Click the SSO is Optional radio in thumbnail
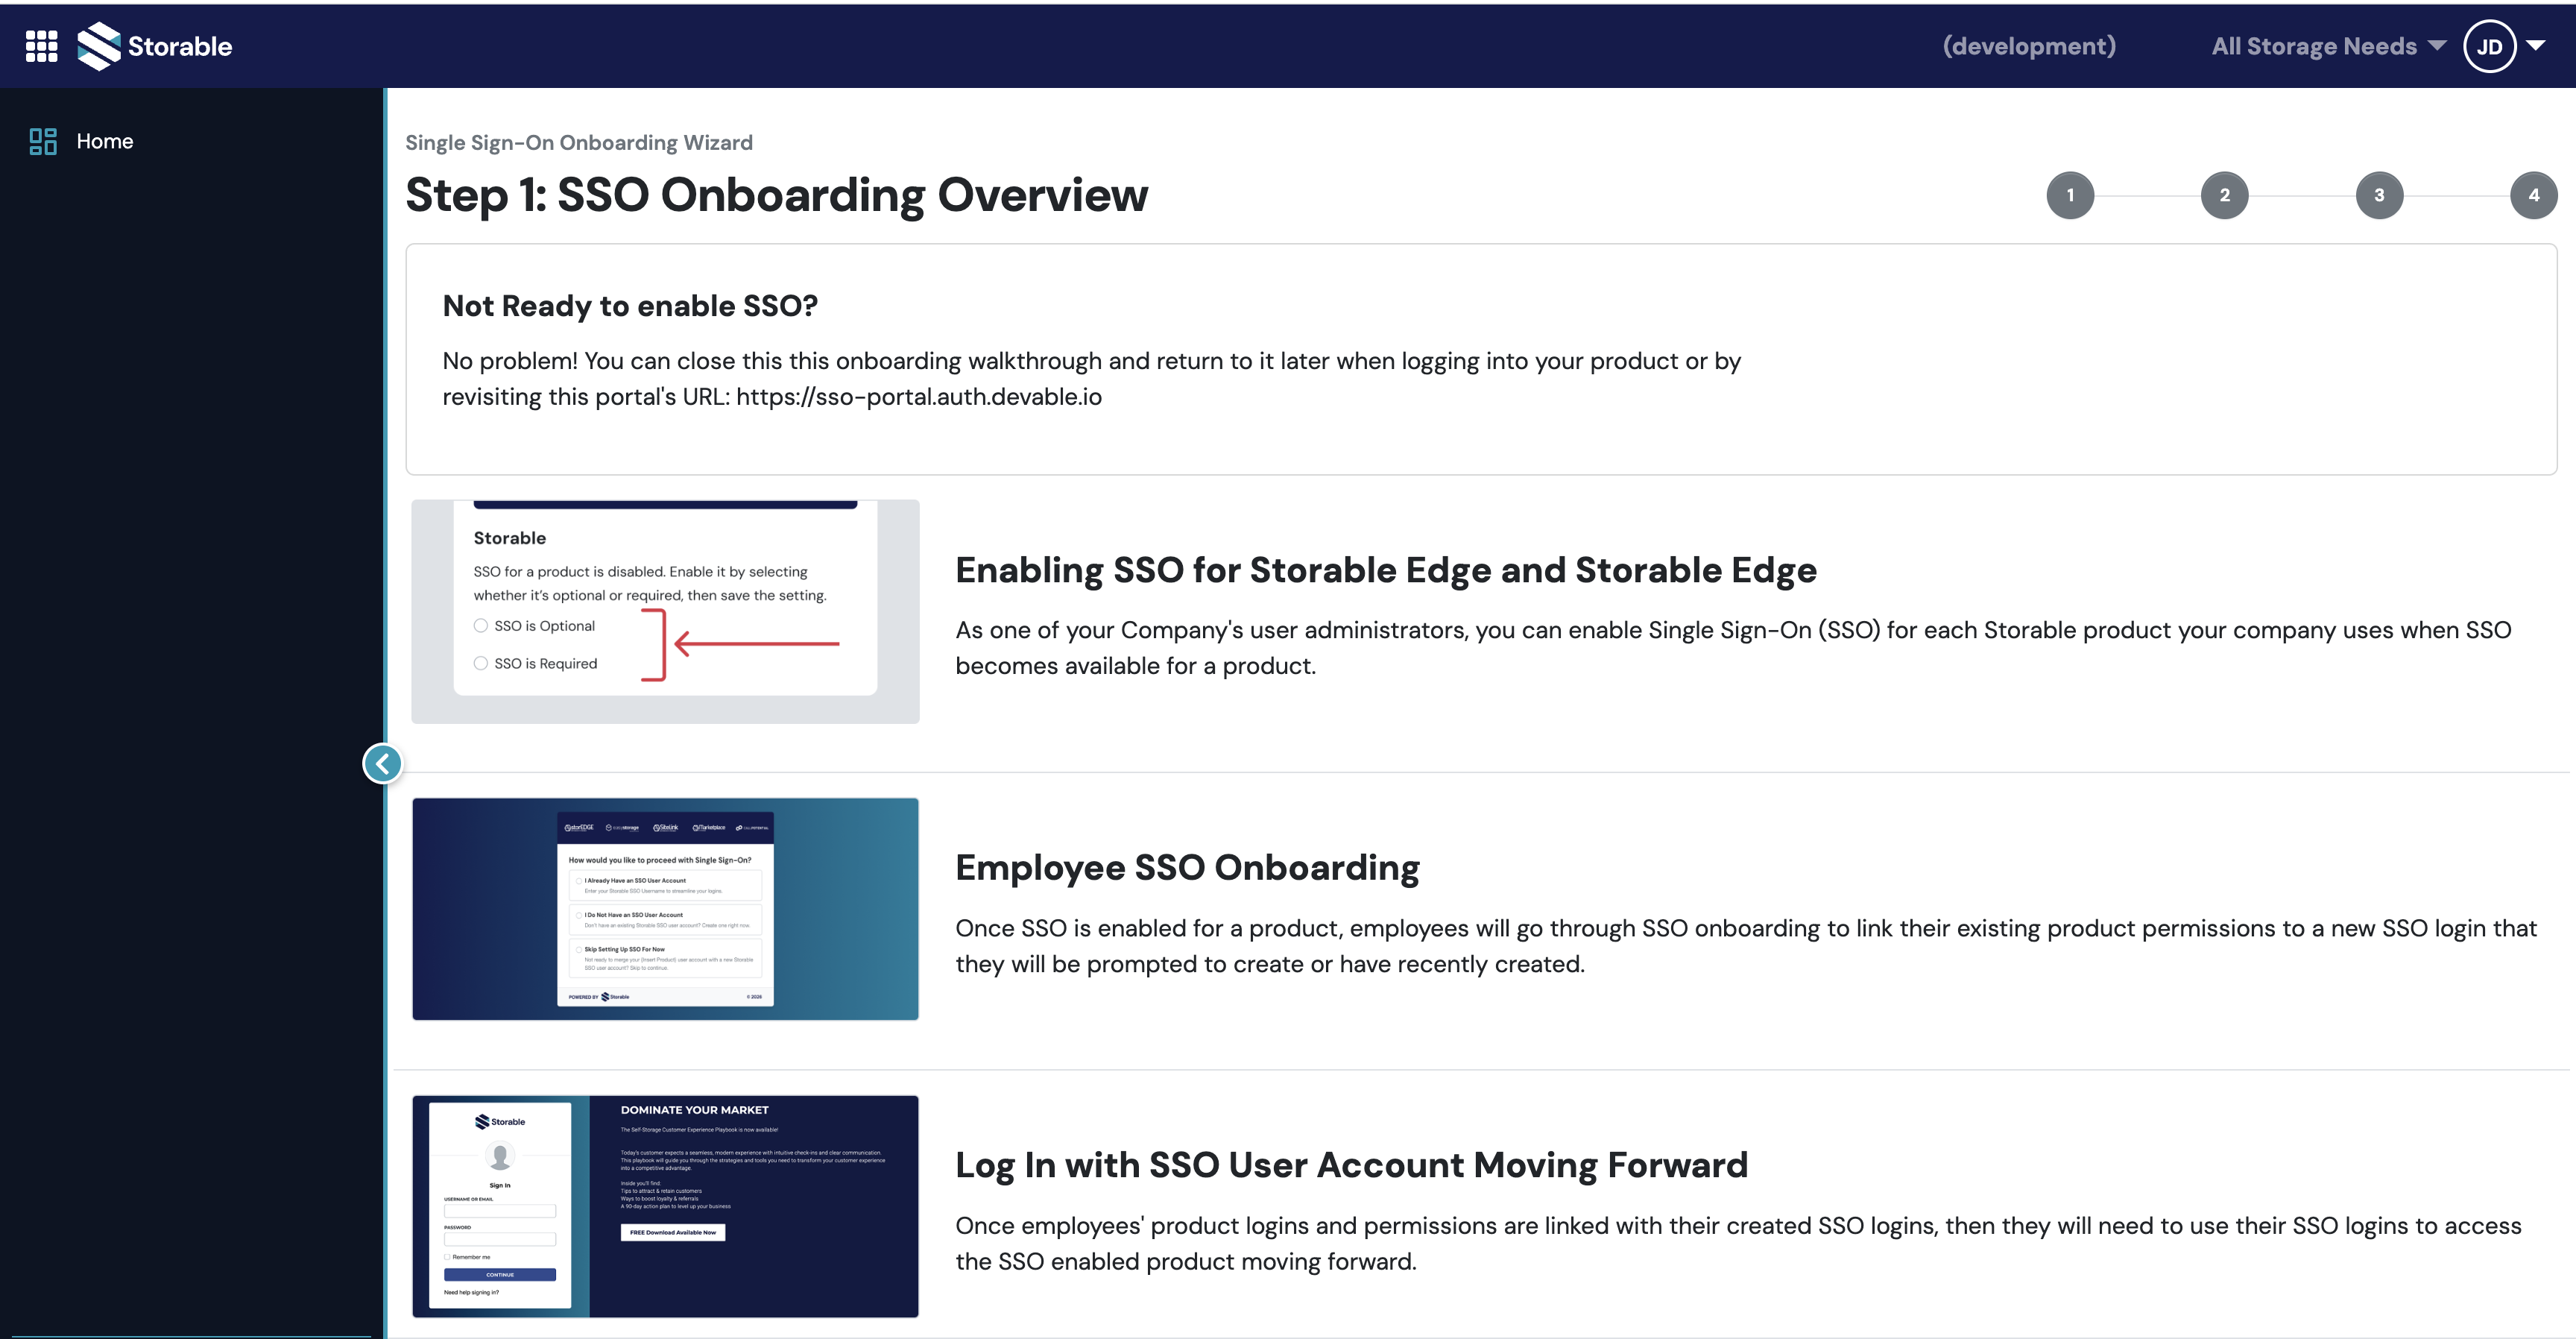Screen dimensions: 2576x1339 (x=481, y=626)
